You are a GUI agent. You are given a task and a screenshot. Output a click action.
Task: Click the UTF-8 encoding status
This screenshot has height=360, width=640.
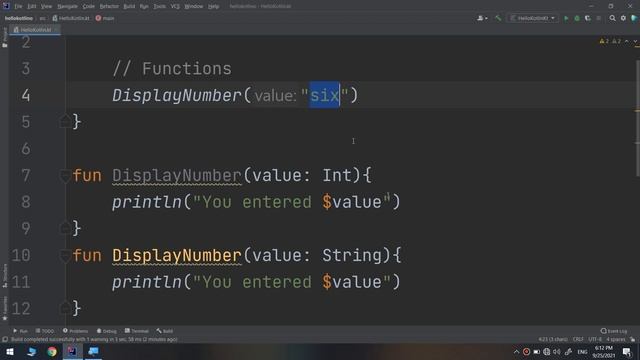click(x=595, y=339)
